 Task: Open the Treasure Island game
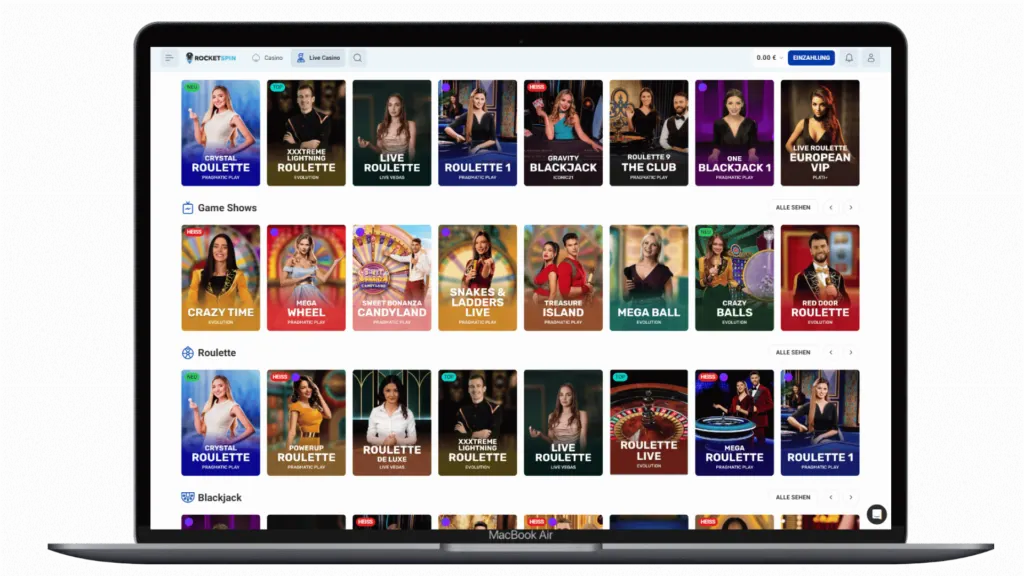[x=563, y=278]
